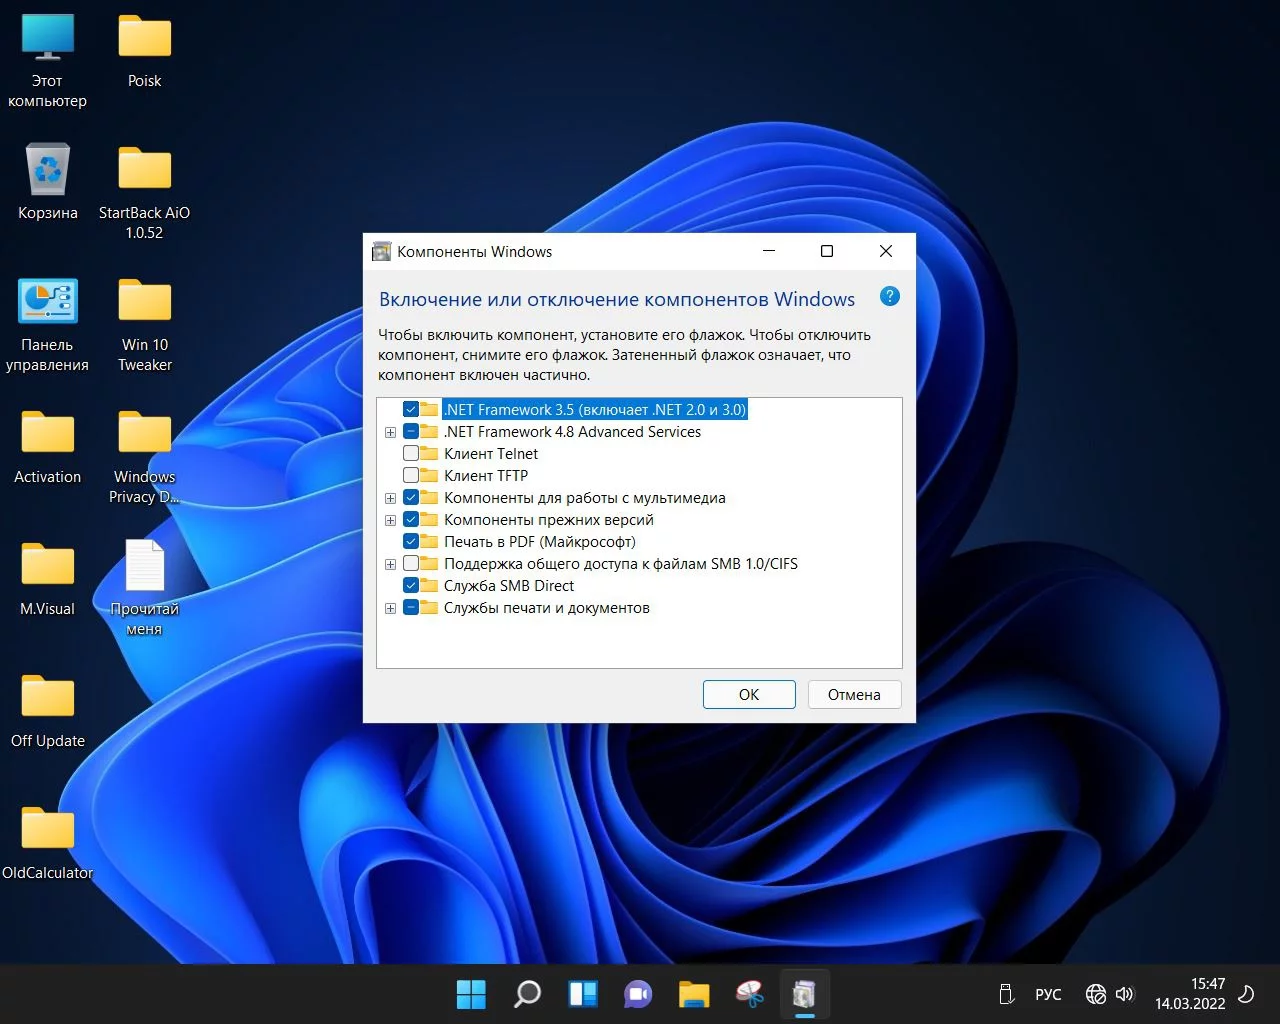This screenshot has height=1024, width=1280.
Task: Expand .NET Framework 4.8 Advanced Services node
Action: point(390,433)
